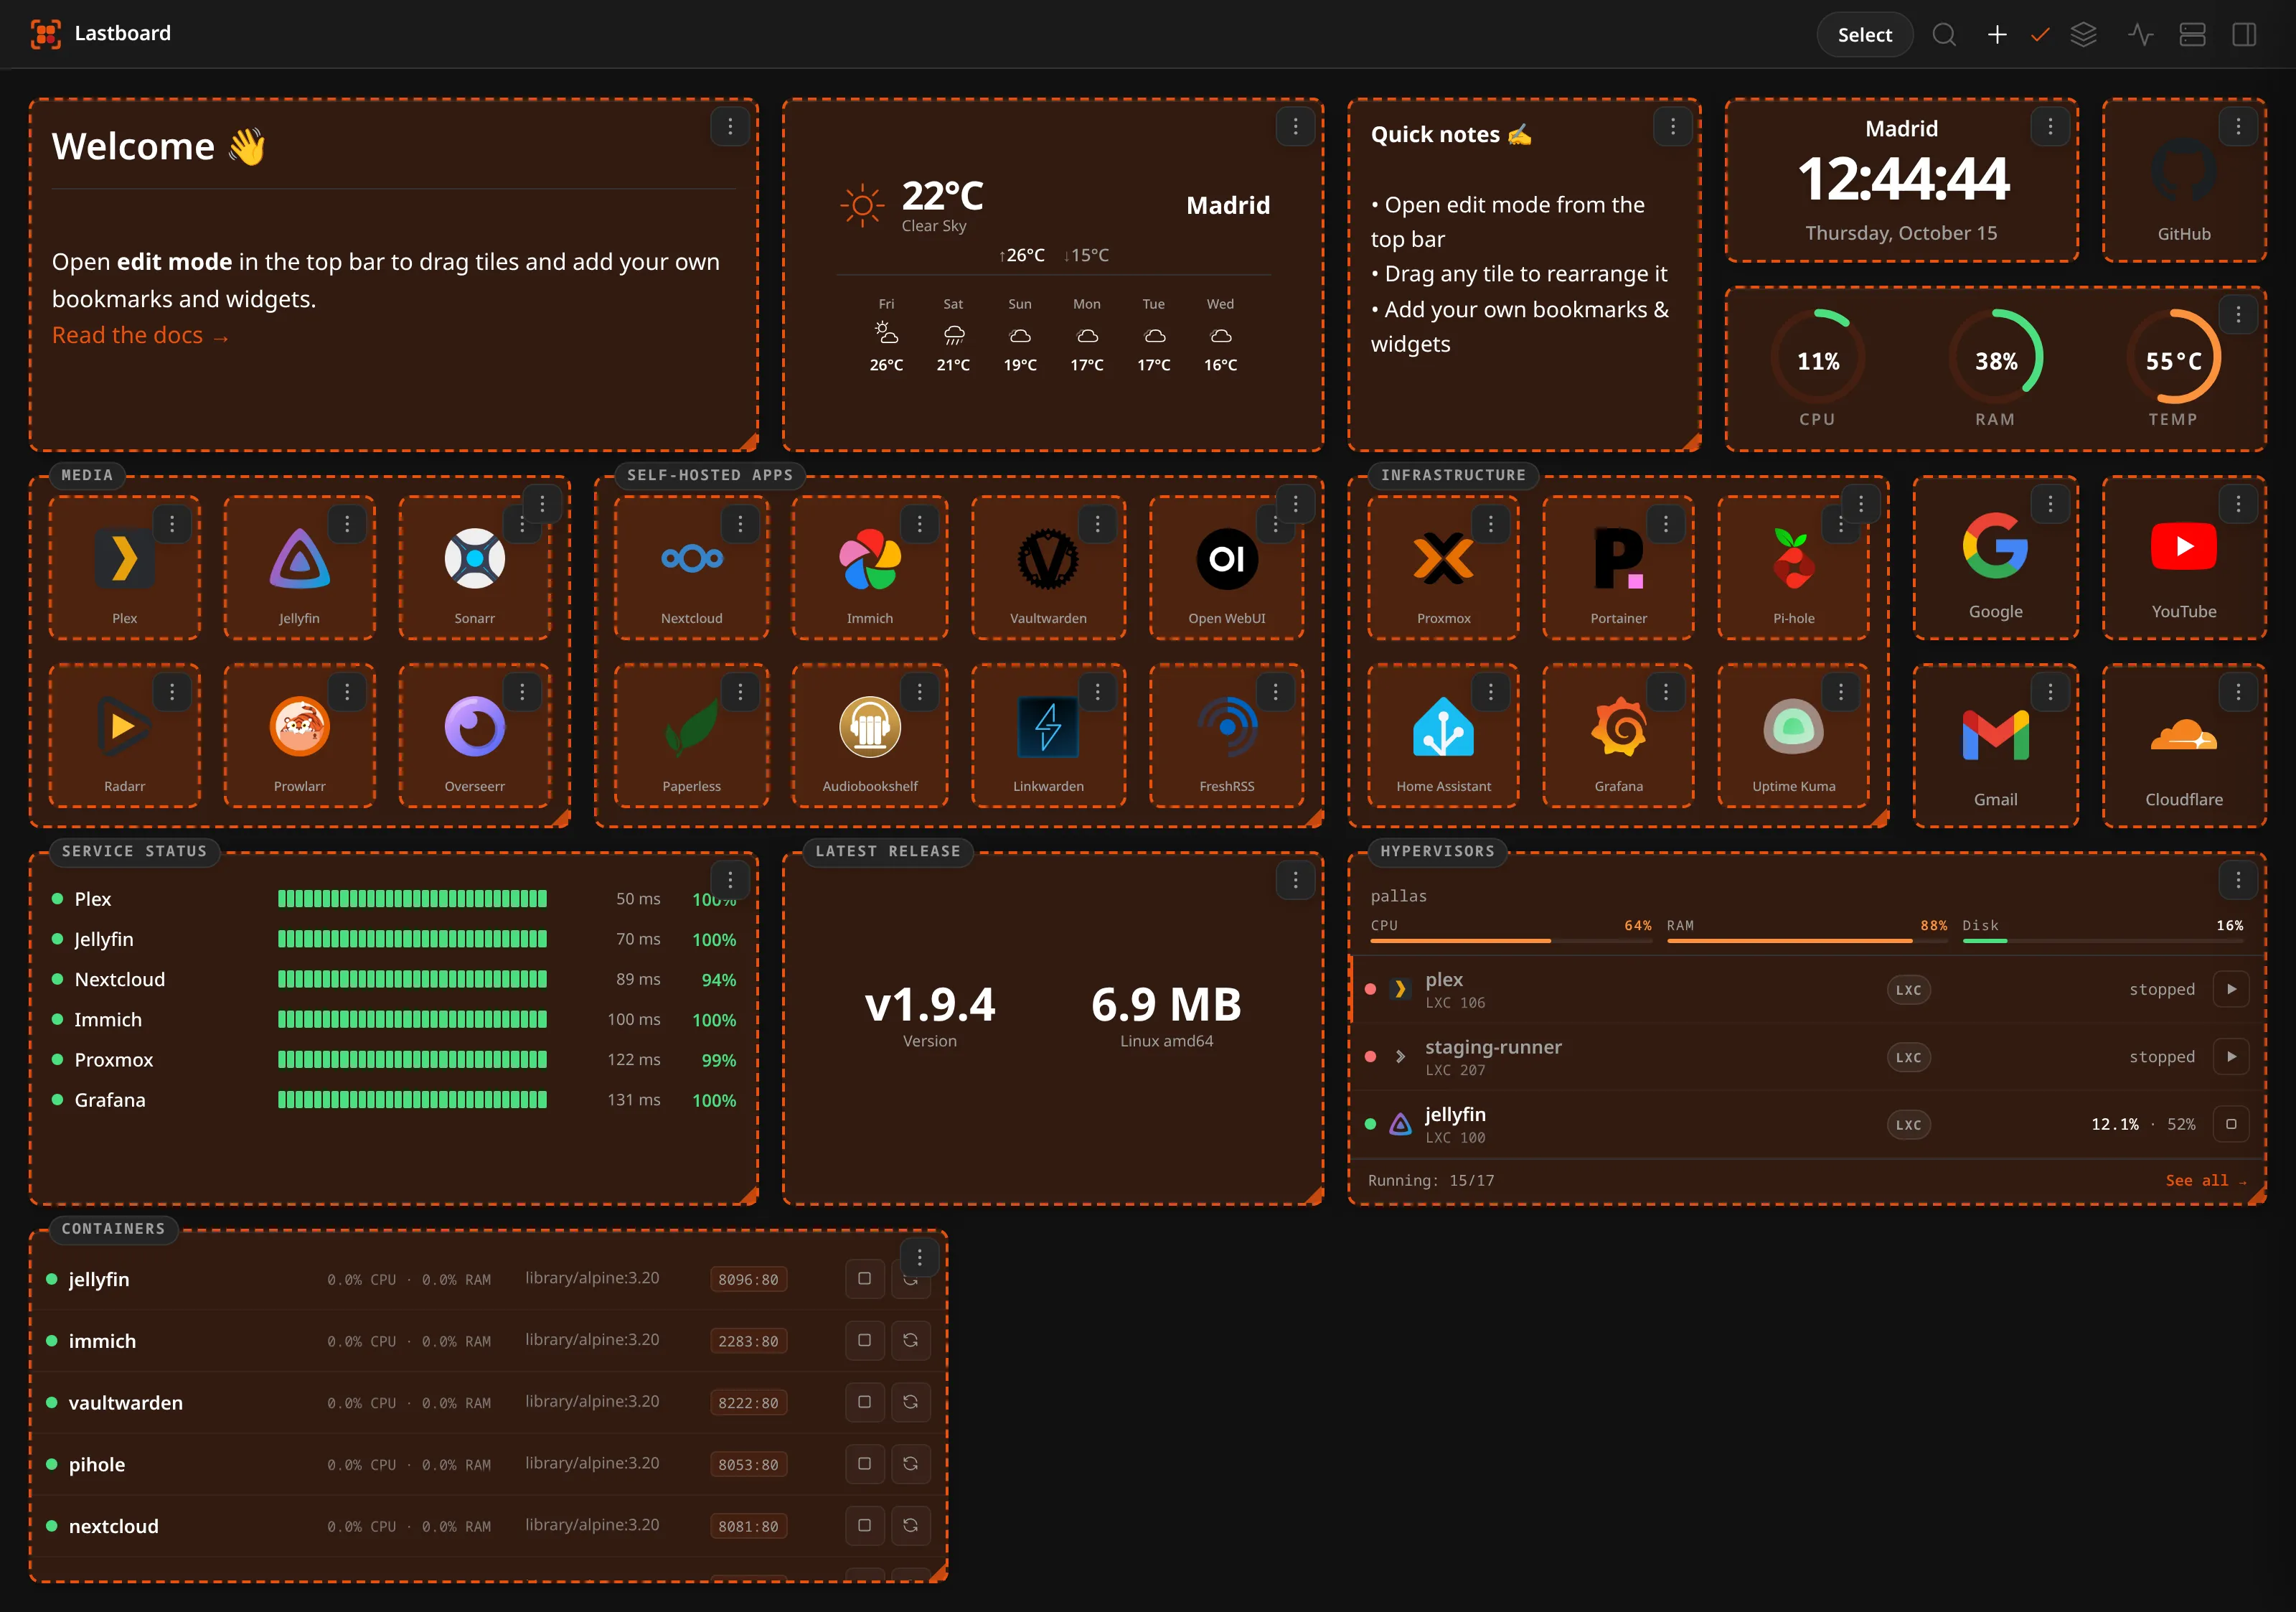Screen dimensions: 2296x1612
Task: Open the activity pulse icon
Action: (x=2141, y=35)
